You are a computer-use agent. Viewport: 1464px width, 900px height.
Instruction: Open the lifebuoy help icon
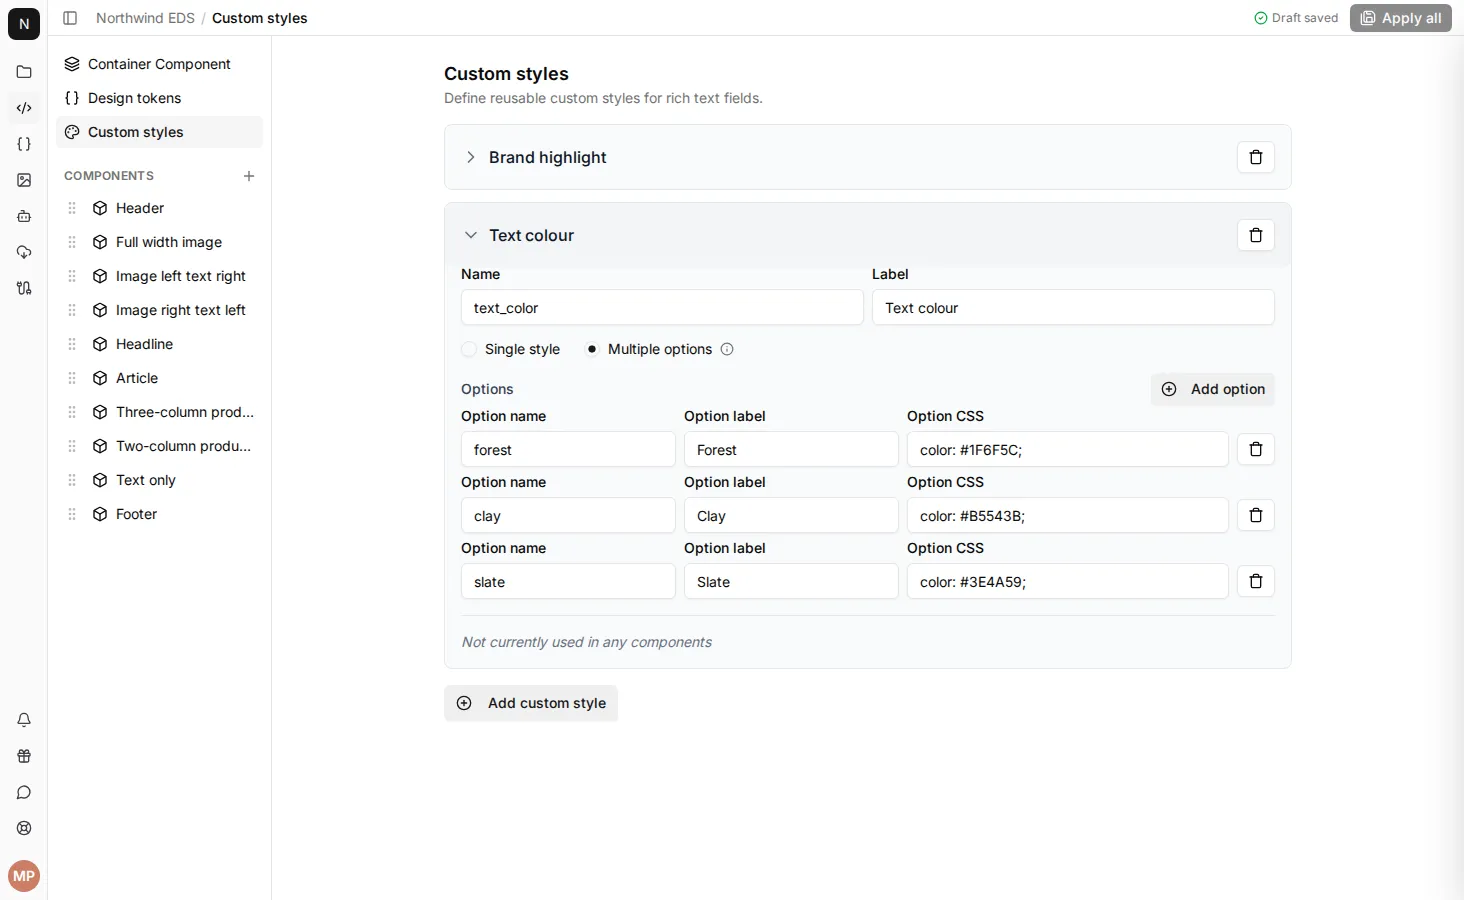tap(24, 828)
